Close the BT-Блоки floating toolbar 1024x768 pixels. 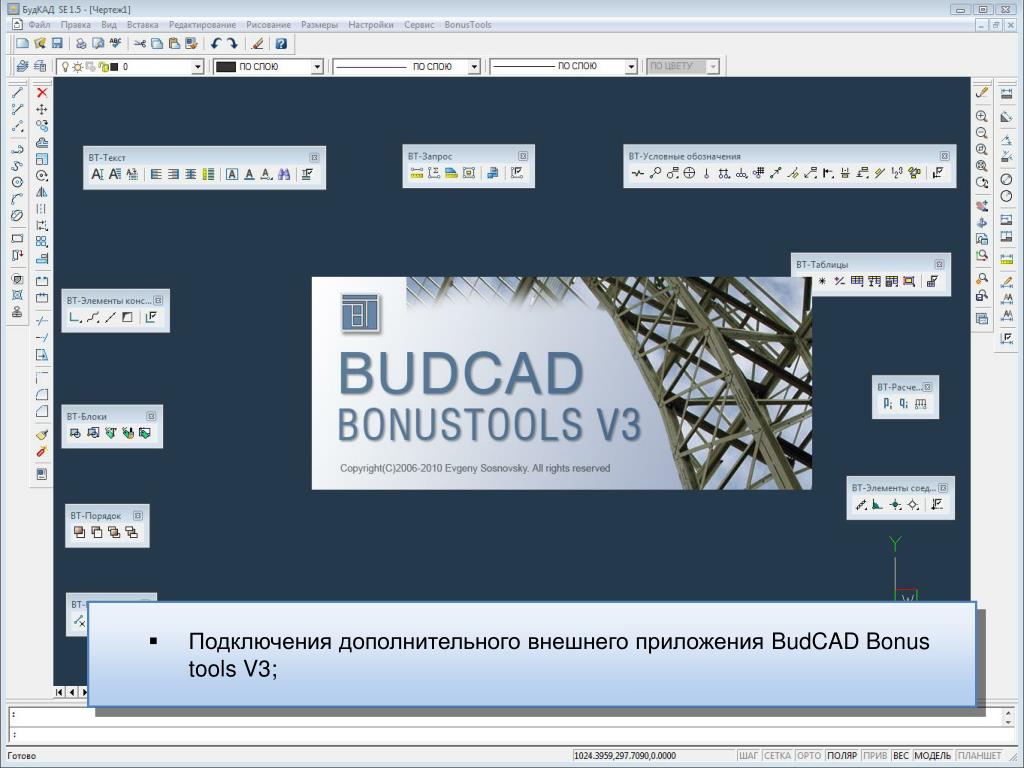click(152, 416)
